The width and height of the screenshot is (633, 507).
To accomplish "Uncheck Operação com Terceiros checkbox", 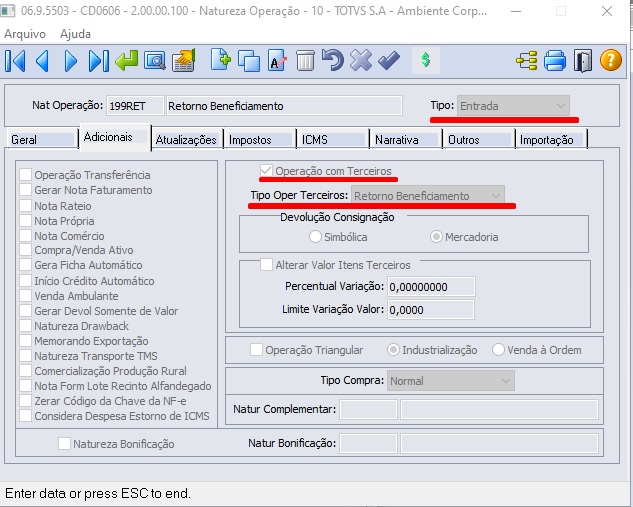I will (266, 170).
